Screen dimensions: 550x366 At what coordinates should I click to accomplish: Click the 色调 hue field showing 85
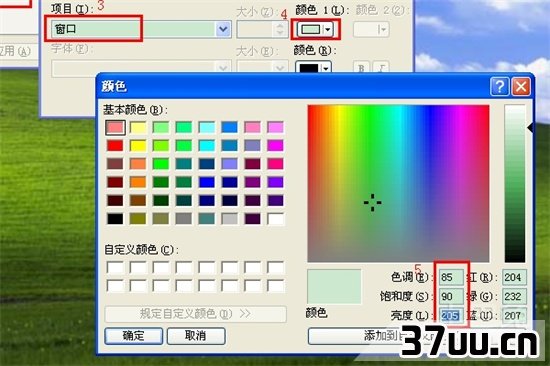coord(451,277)
